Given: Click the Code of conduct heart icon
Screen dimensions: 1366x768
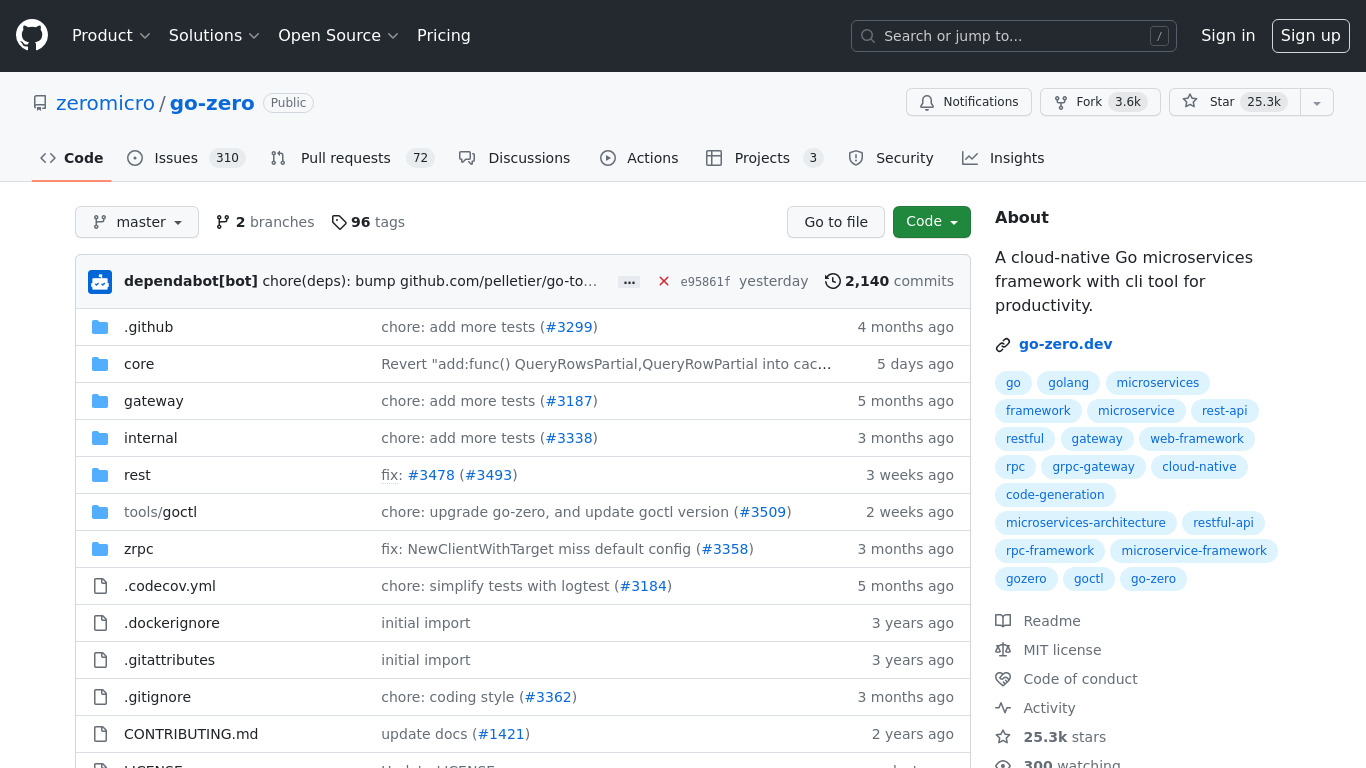Looking at the screenshot, I should pyautogui.click(x=1003, y=679).
